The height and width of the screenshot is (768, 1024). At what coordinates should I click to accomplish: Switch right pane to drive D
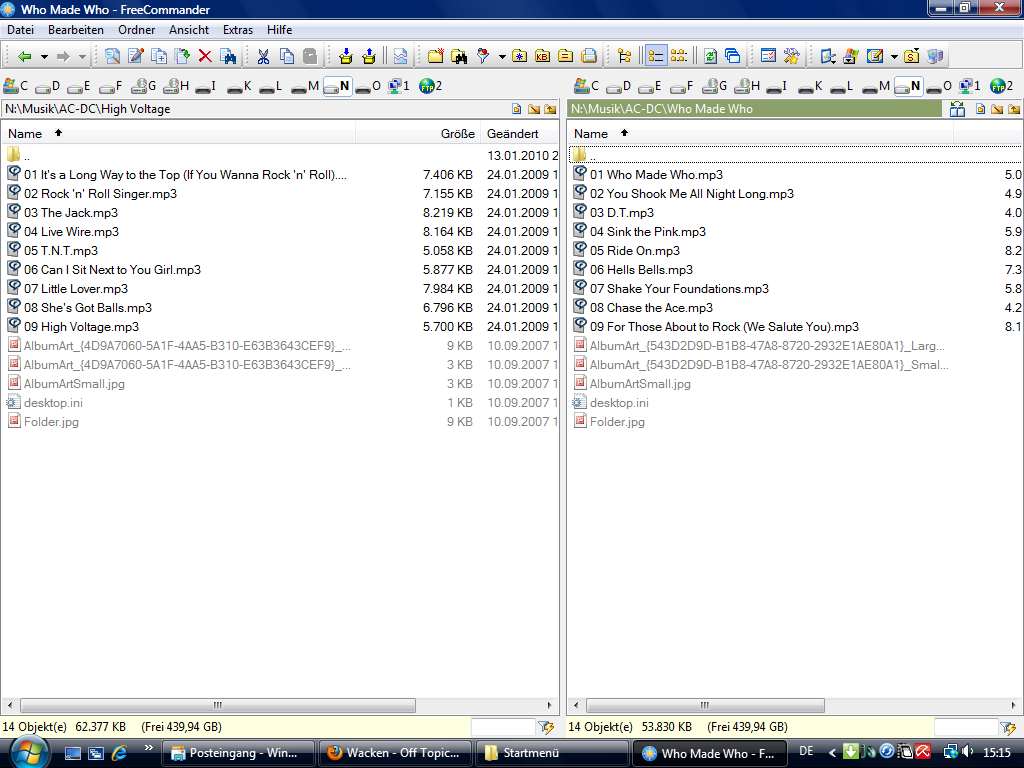[x=618, y=86]
